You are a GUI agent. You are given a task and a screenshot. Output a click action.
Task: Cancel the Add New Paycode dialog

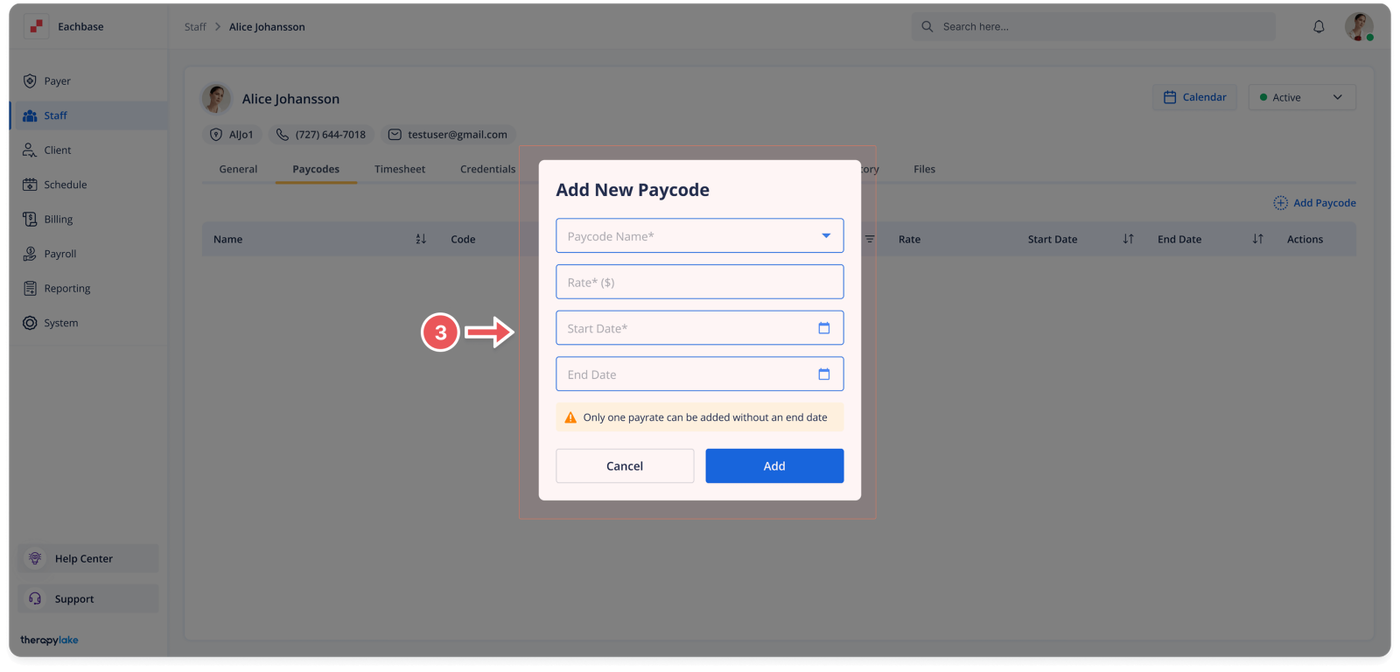point(624,466)
